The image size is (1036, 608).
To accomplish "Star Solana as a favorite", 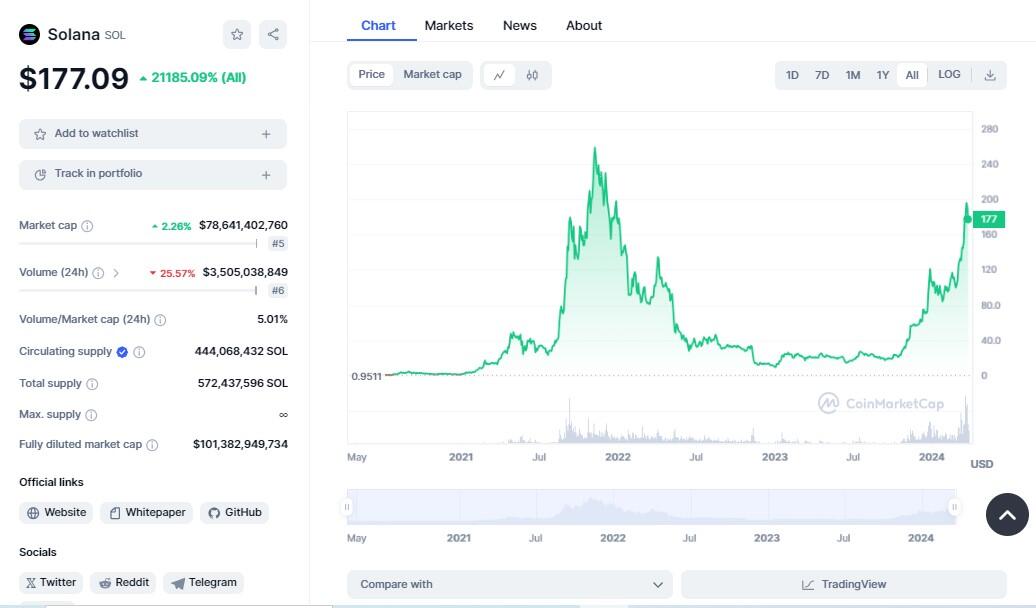I will coord(237,34).
